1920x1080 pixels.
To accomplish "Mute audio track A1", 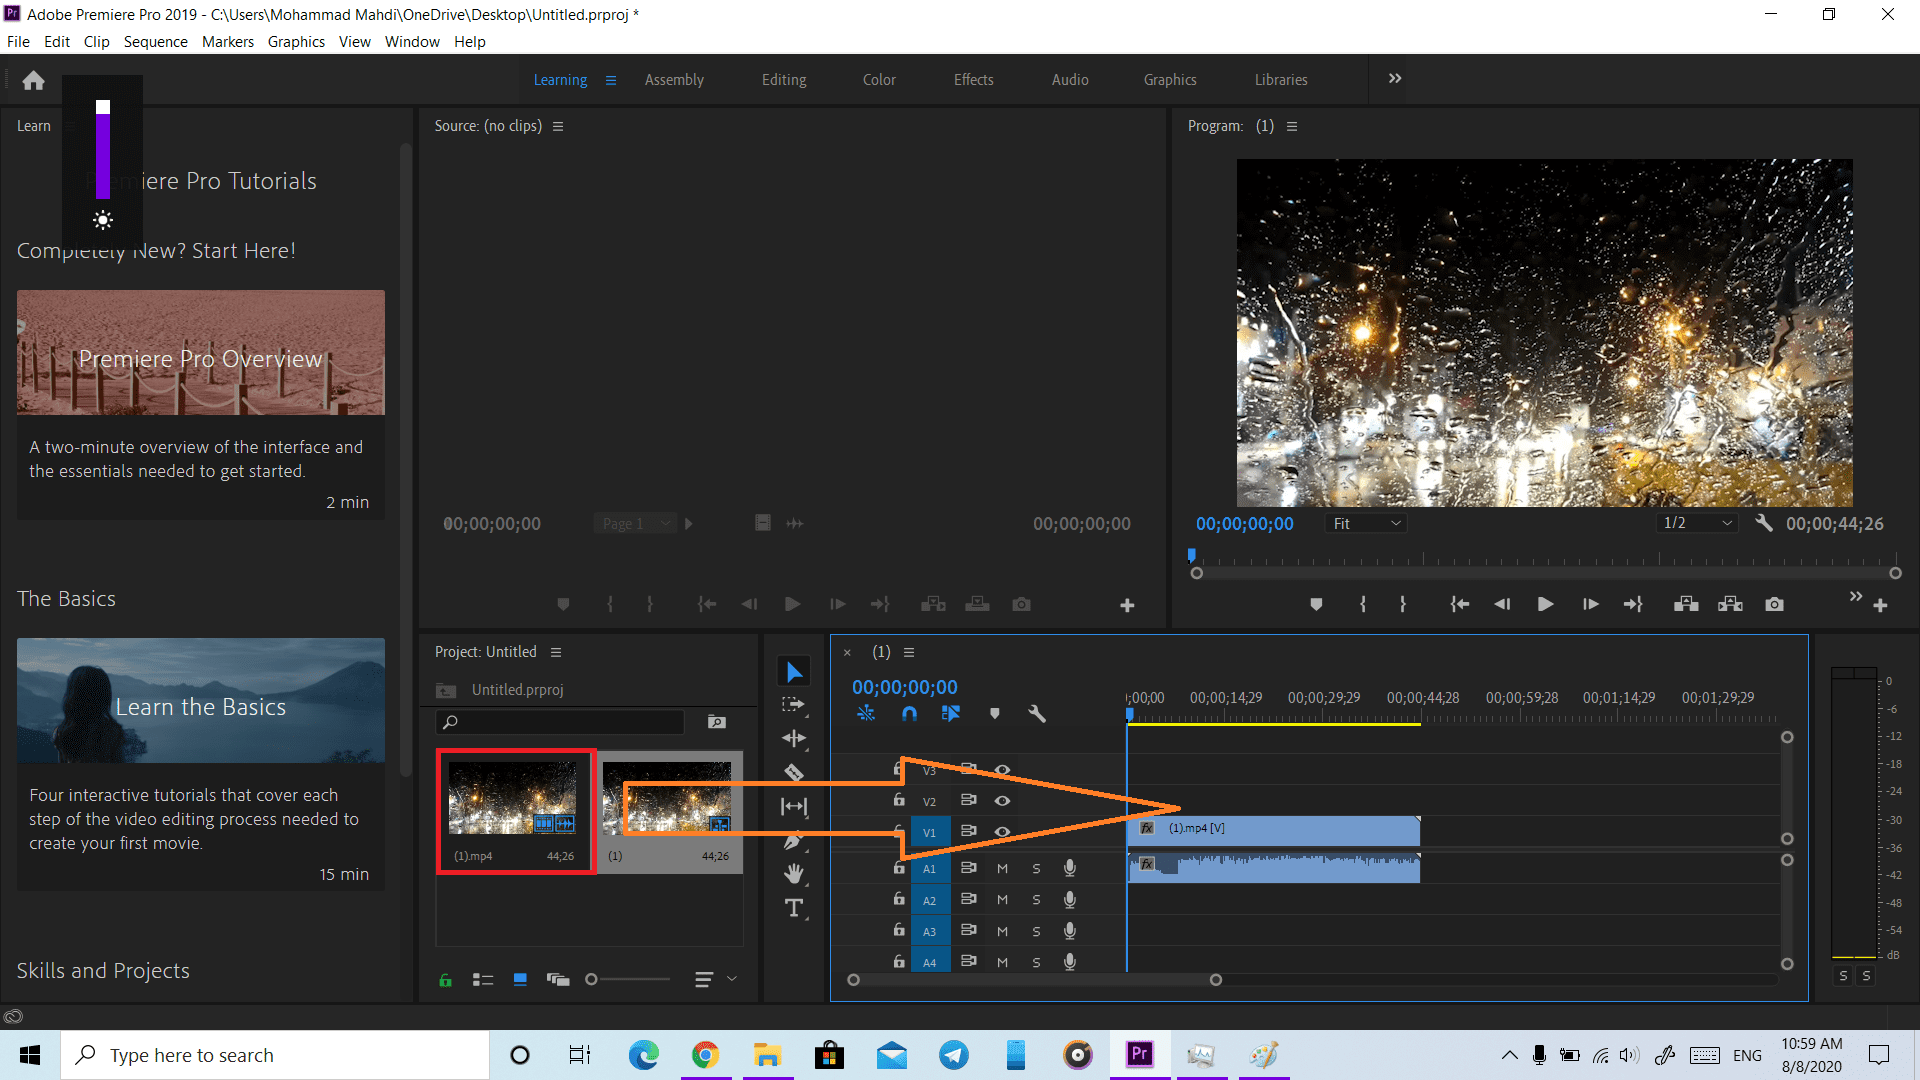I will tap(1002, 868).
